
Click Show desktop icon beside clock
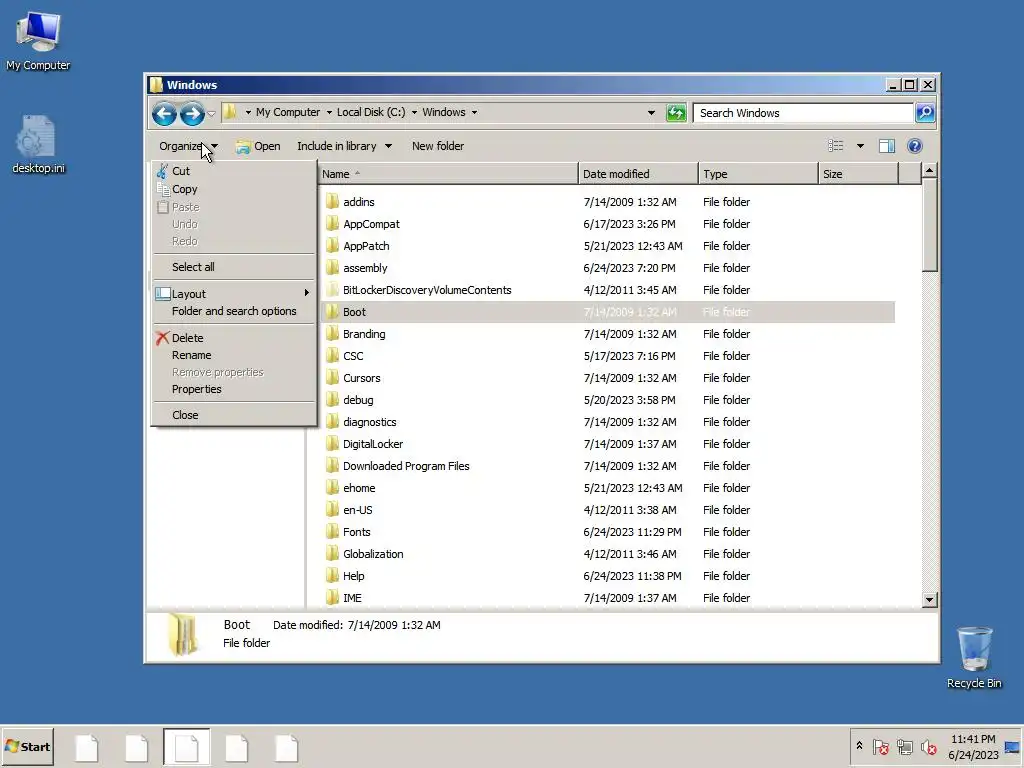1012,747
